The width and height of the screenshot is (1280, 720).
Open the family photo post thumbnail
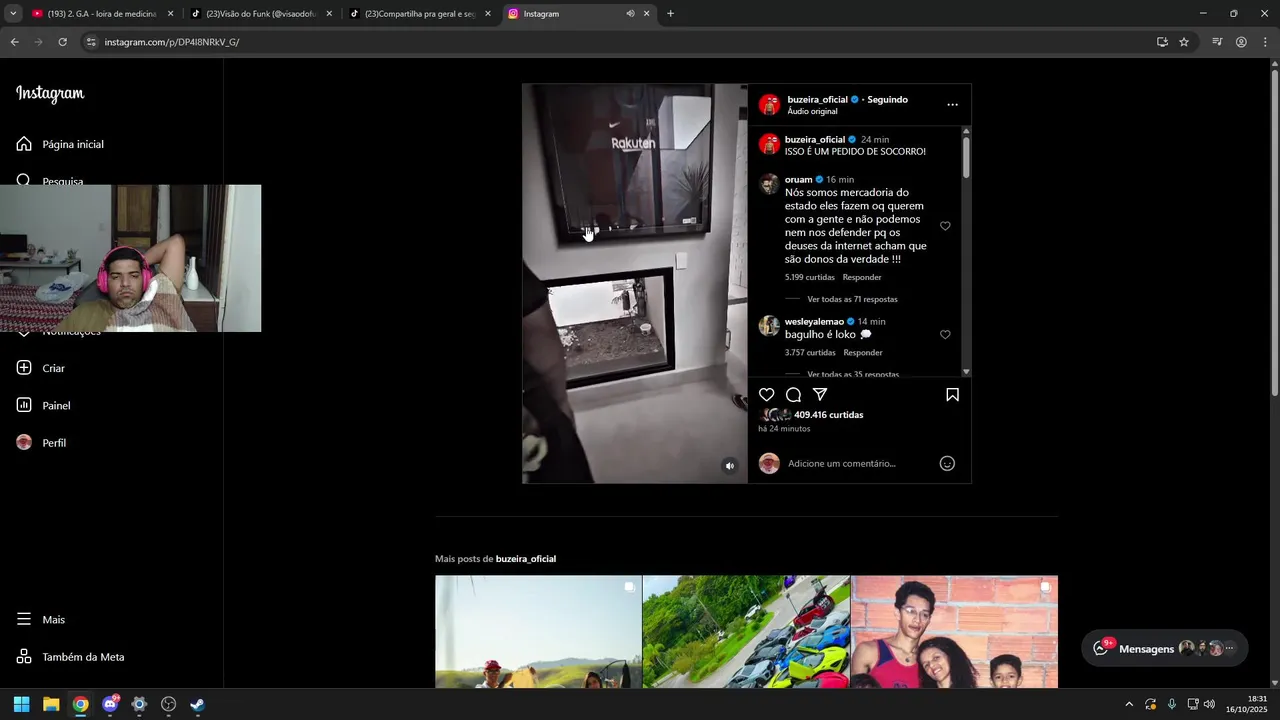click(x=954, y=632)
